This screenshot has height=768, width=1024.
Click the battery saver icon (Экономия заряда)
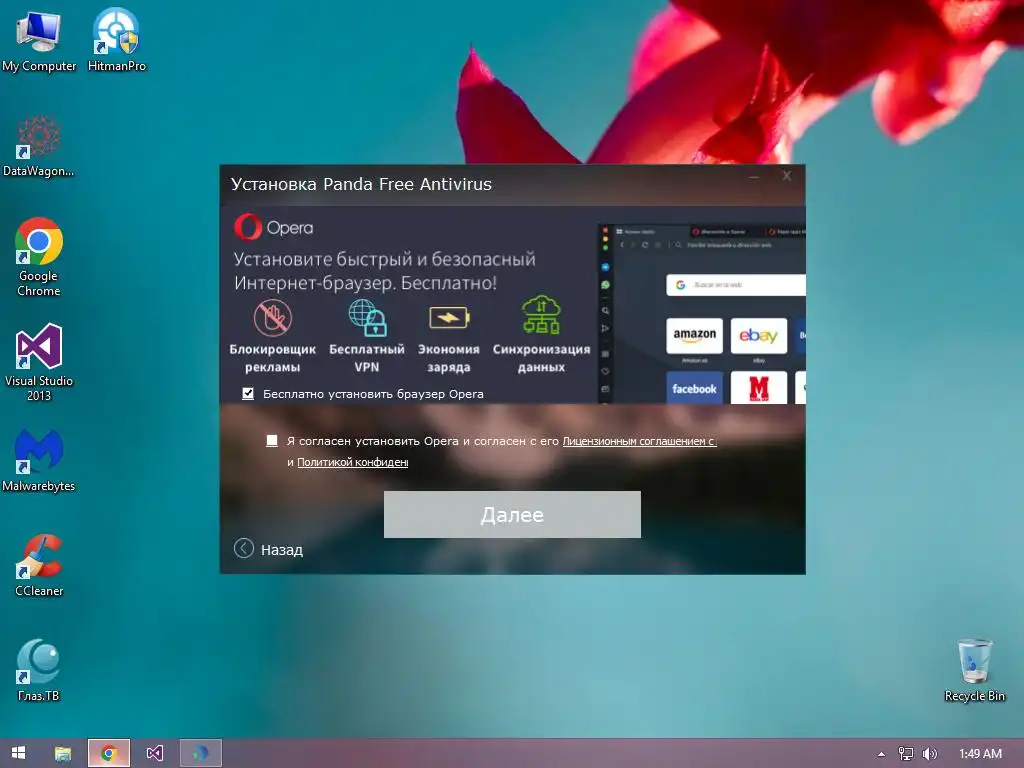(x=449, y=317)
